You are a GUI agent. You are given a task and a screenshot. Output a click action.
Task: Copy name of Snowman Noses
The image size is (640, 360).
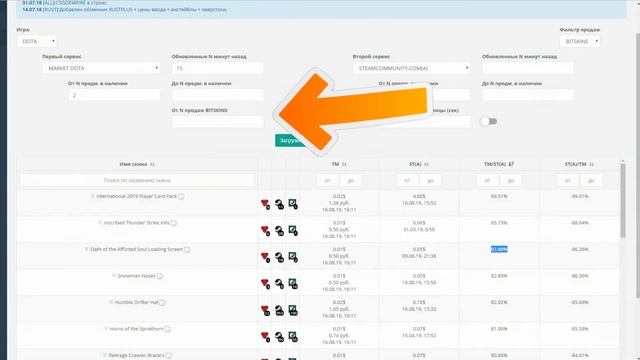click(x=160, y=276)
